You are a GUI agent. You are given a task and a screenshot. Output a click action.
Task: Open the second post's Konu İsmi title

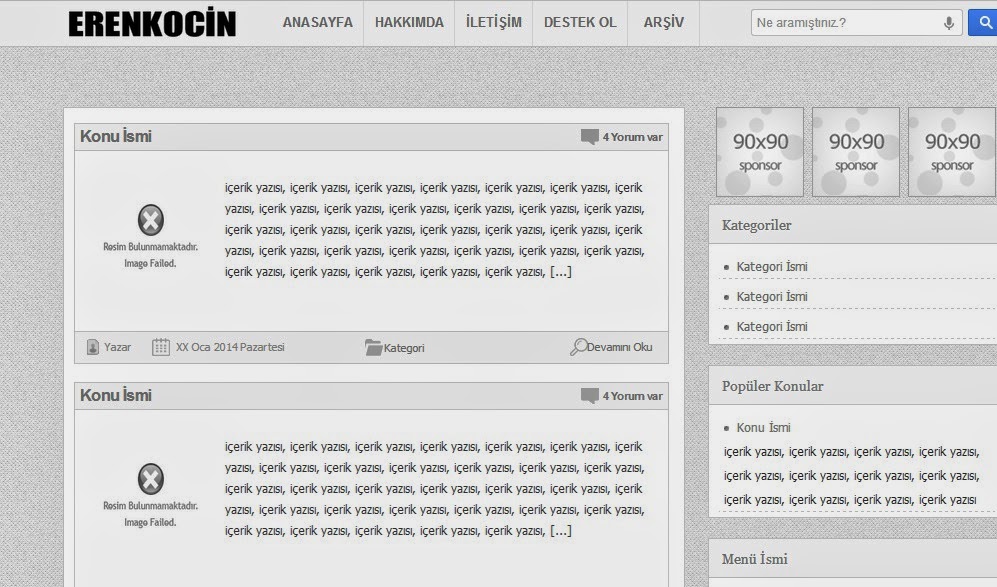[x=116, y=395]
